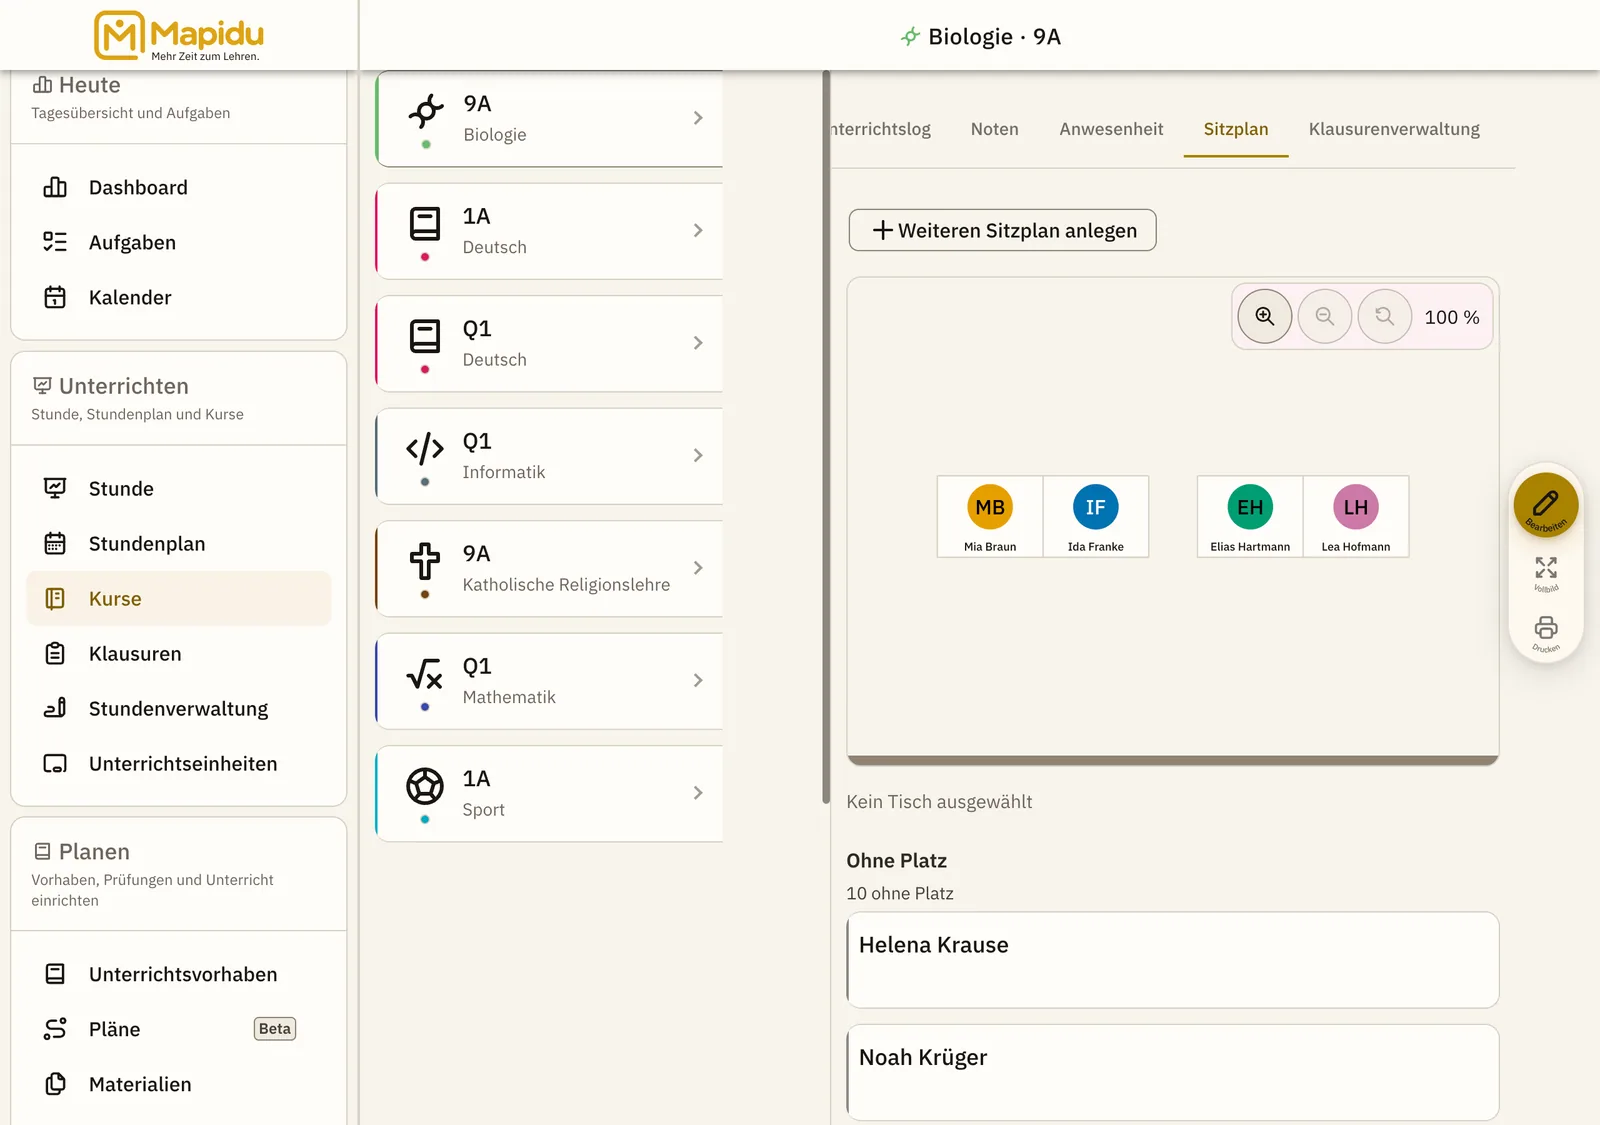This screenshot has height=1125, width=1600.
Task: Zoom in on the seating plan
Action: (1265, 317)
